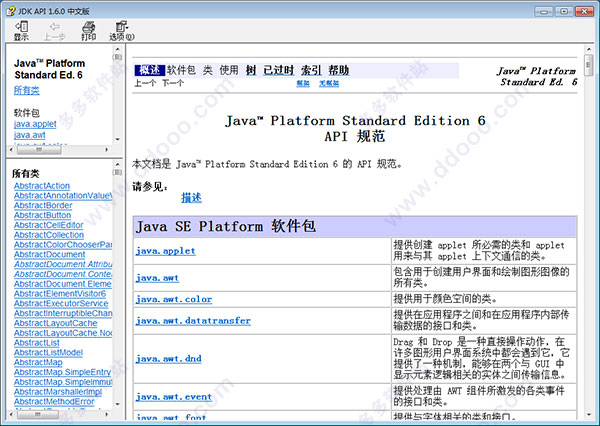Open the AbstractExecutorService class link

point(61,304)
